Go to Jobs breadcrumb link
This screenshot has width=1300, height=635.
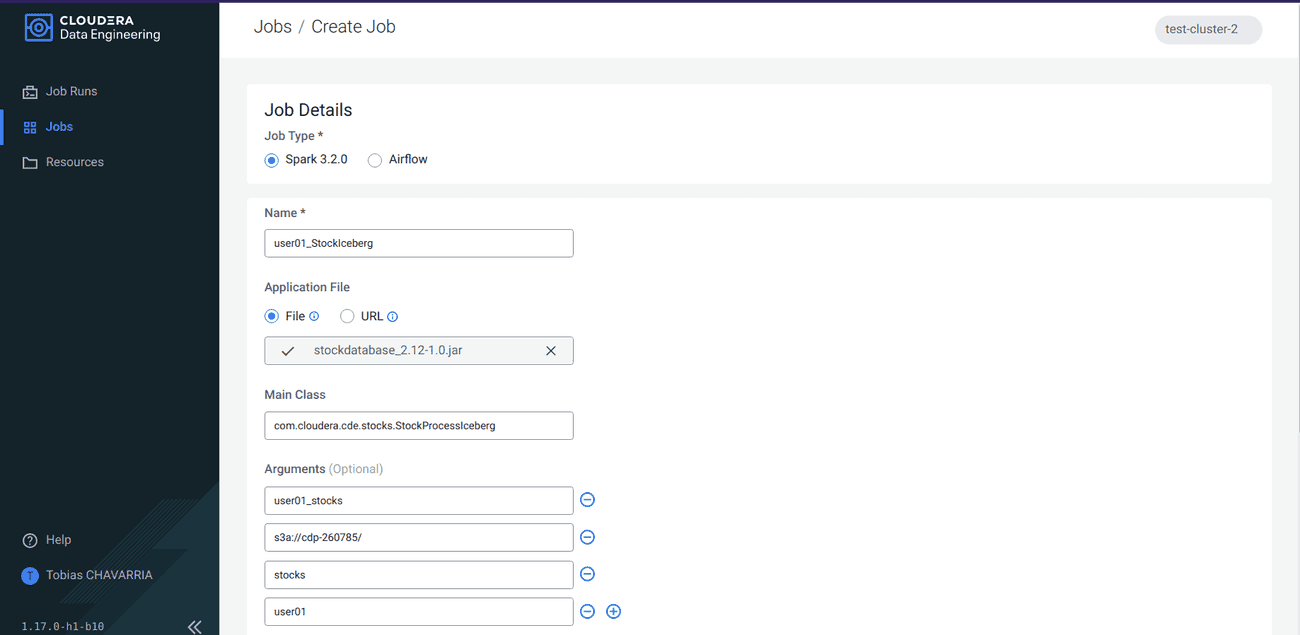(272, 27)
